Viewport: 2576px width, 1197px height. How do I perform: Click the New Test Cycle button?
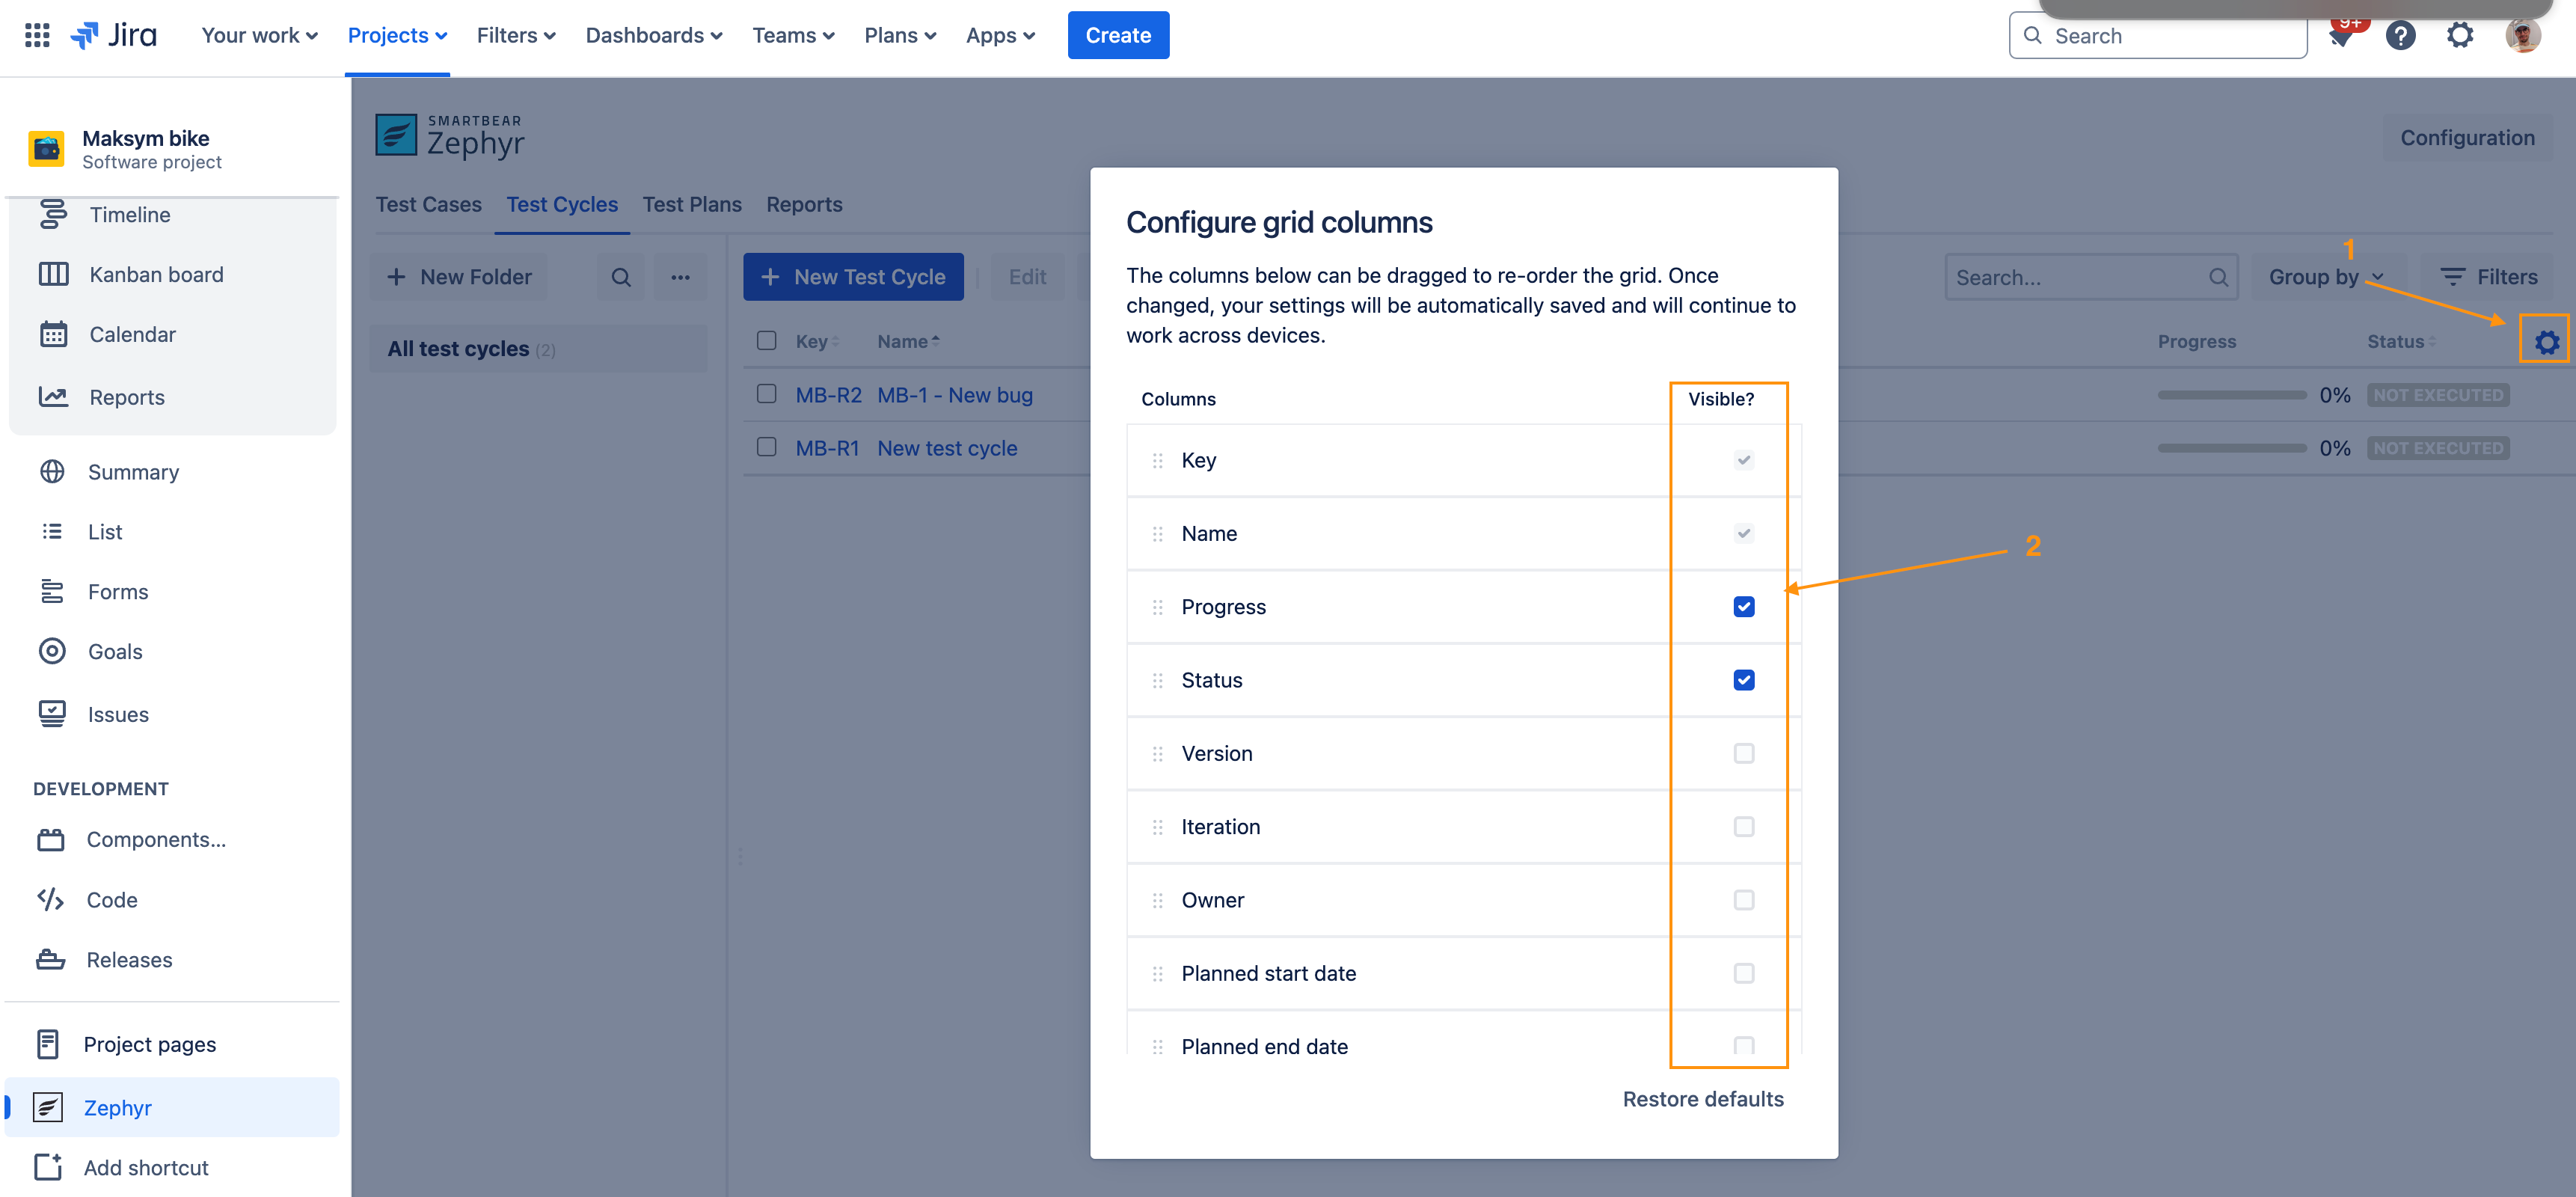pyautogui.click(x=853, y=277)
